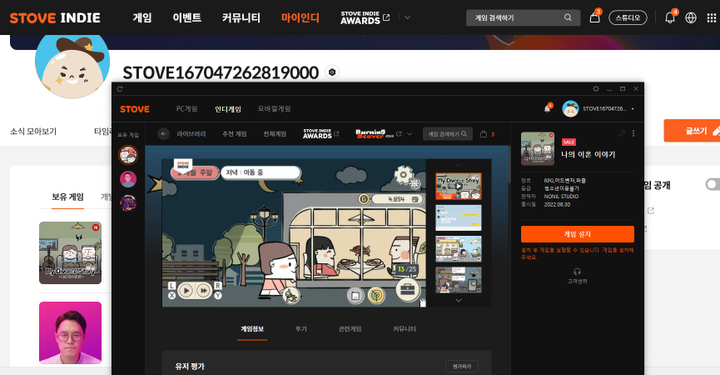Open the 마이인디 menu on website
The image size is (720, 375).
coord(300,18)
